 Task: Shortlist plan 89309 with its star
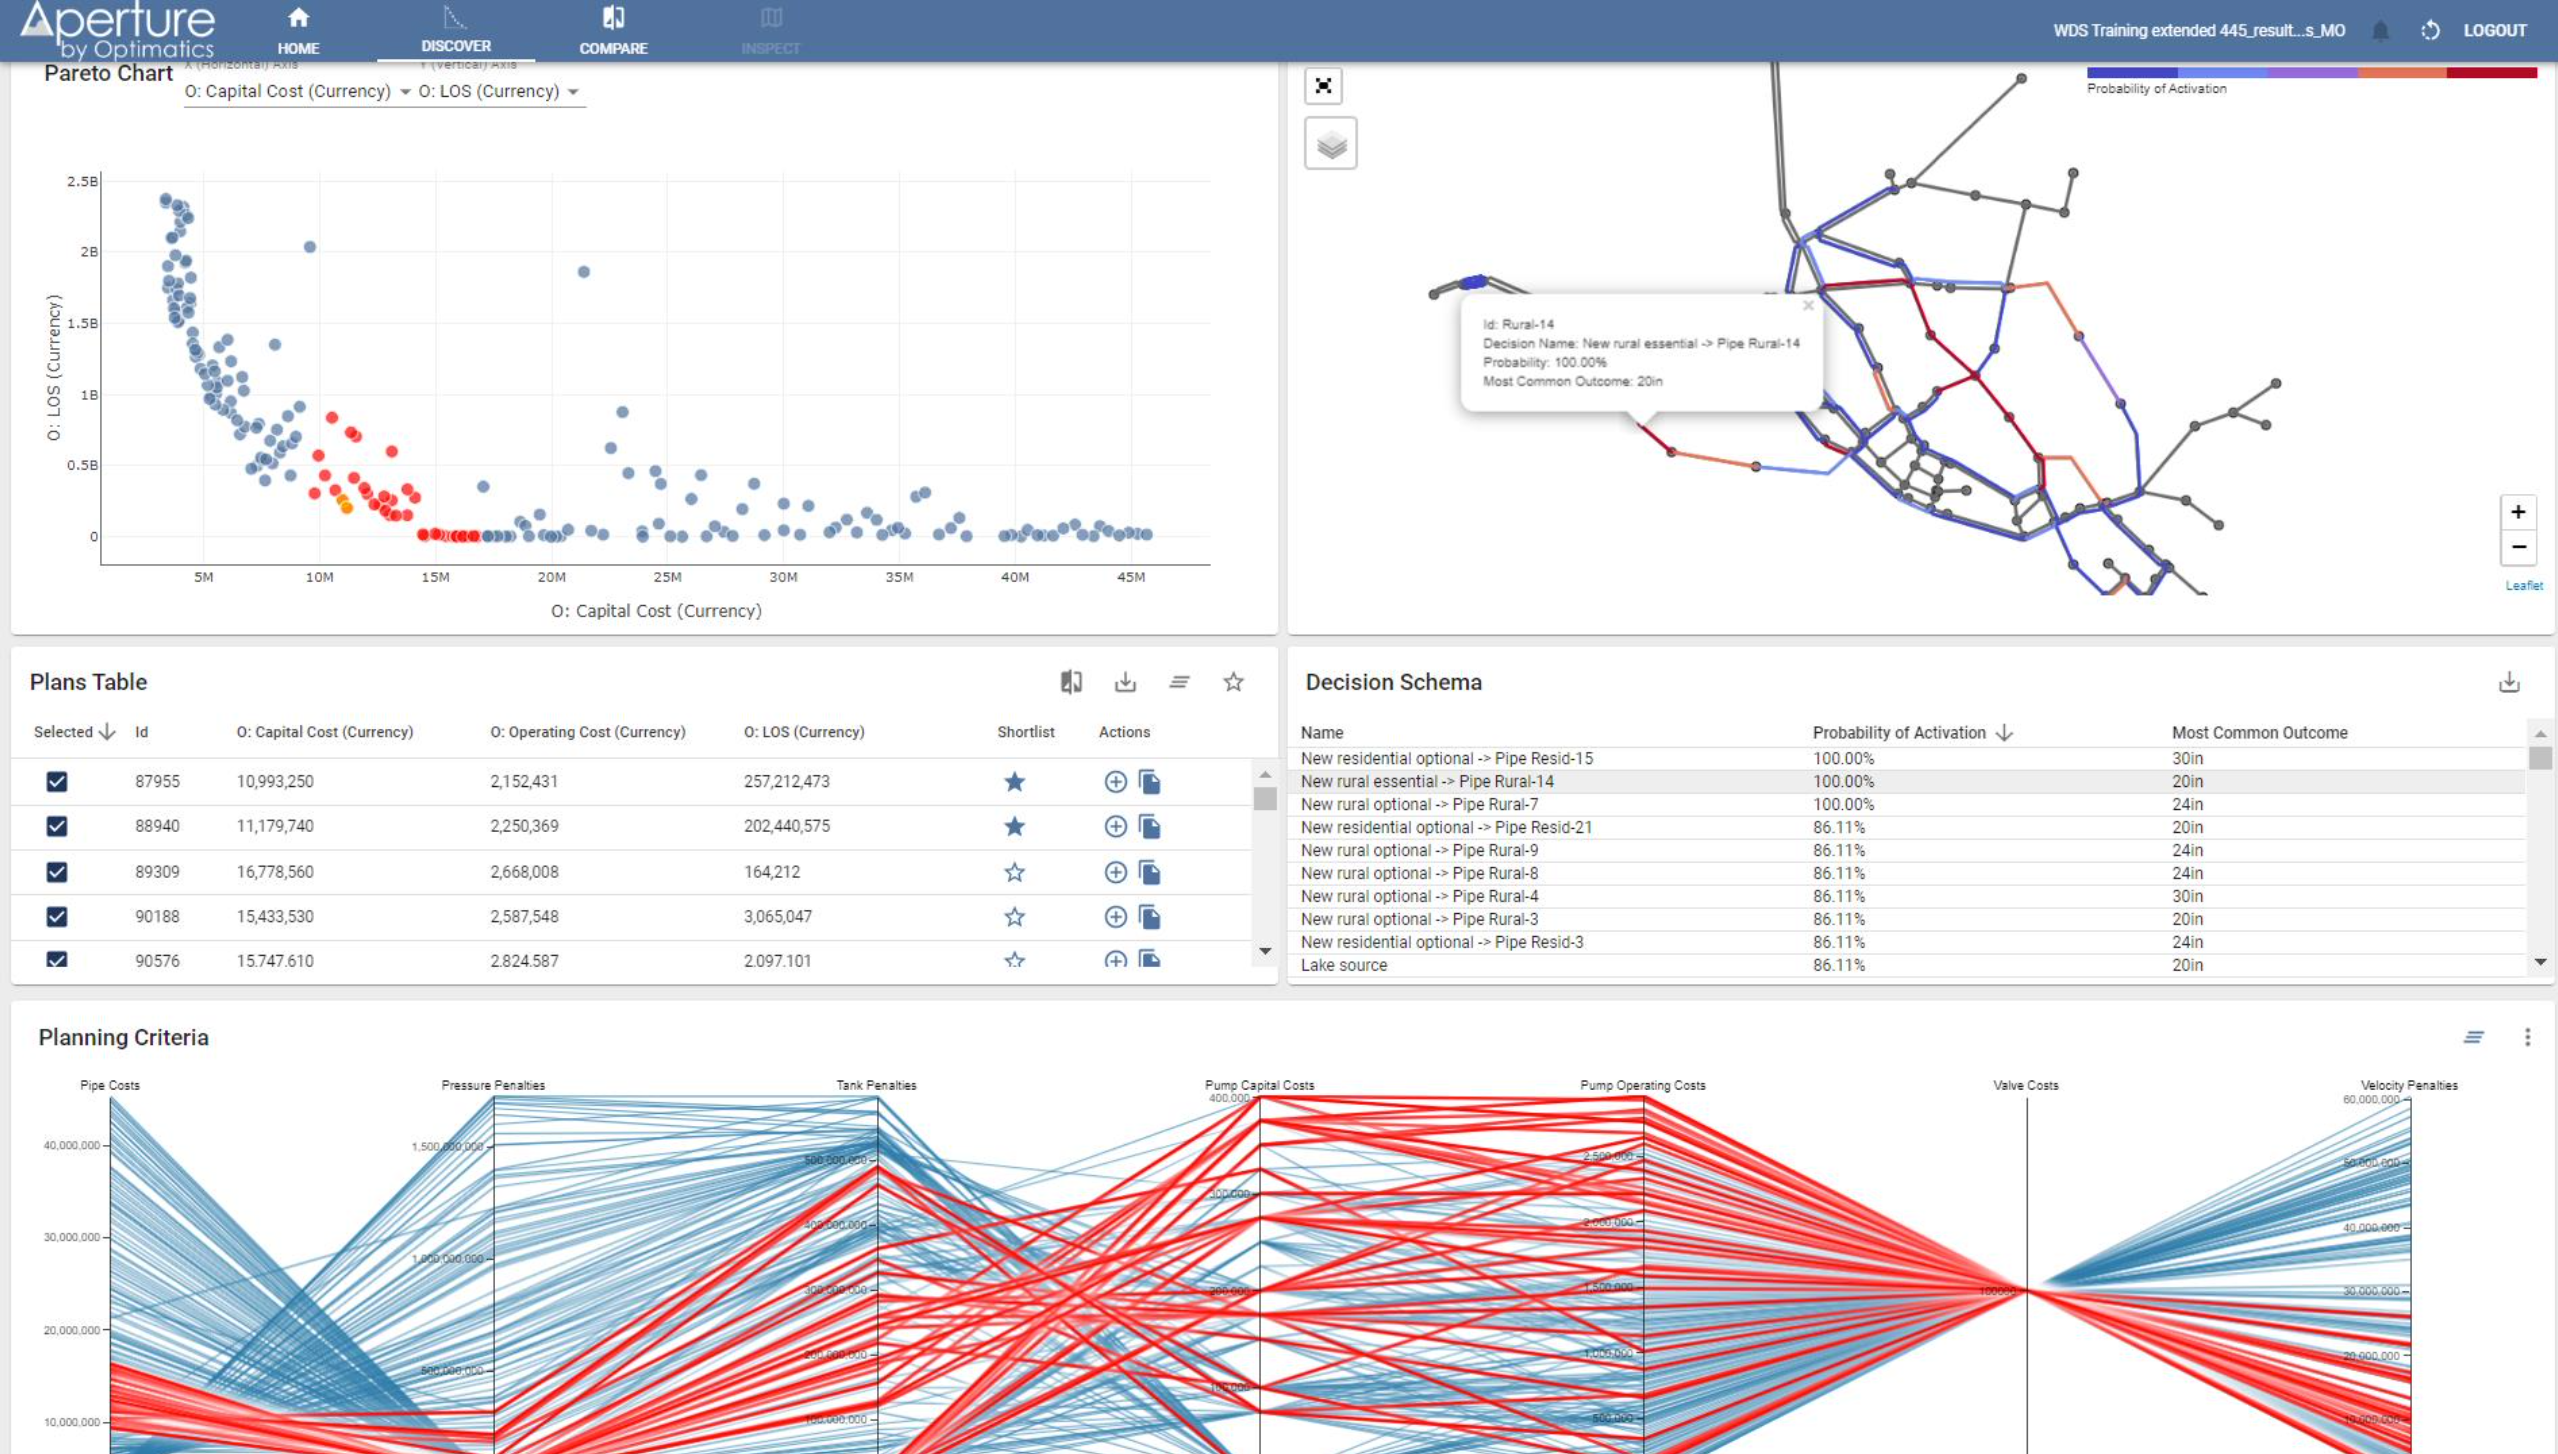click(1014, 872)
